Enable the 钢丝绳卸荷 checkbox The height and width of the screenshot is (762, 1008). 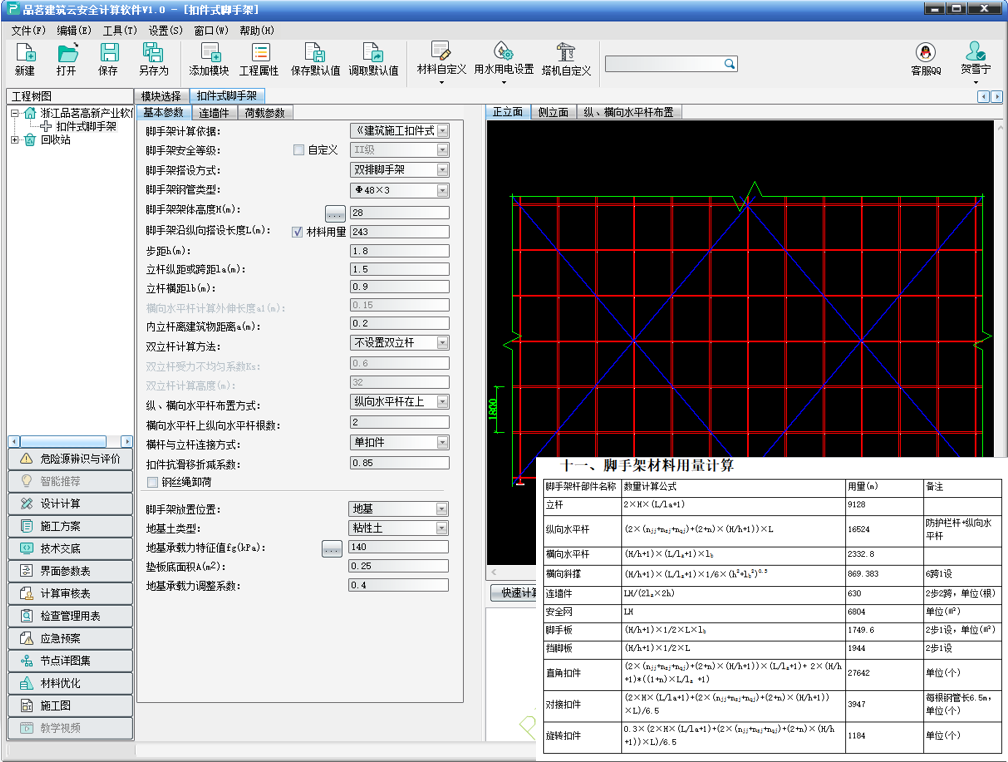152,482
